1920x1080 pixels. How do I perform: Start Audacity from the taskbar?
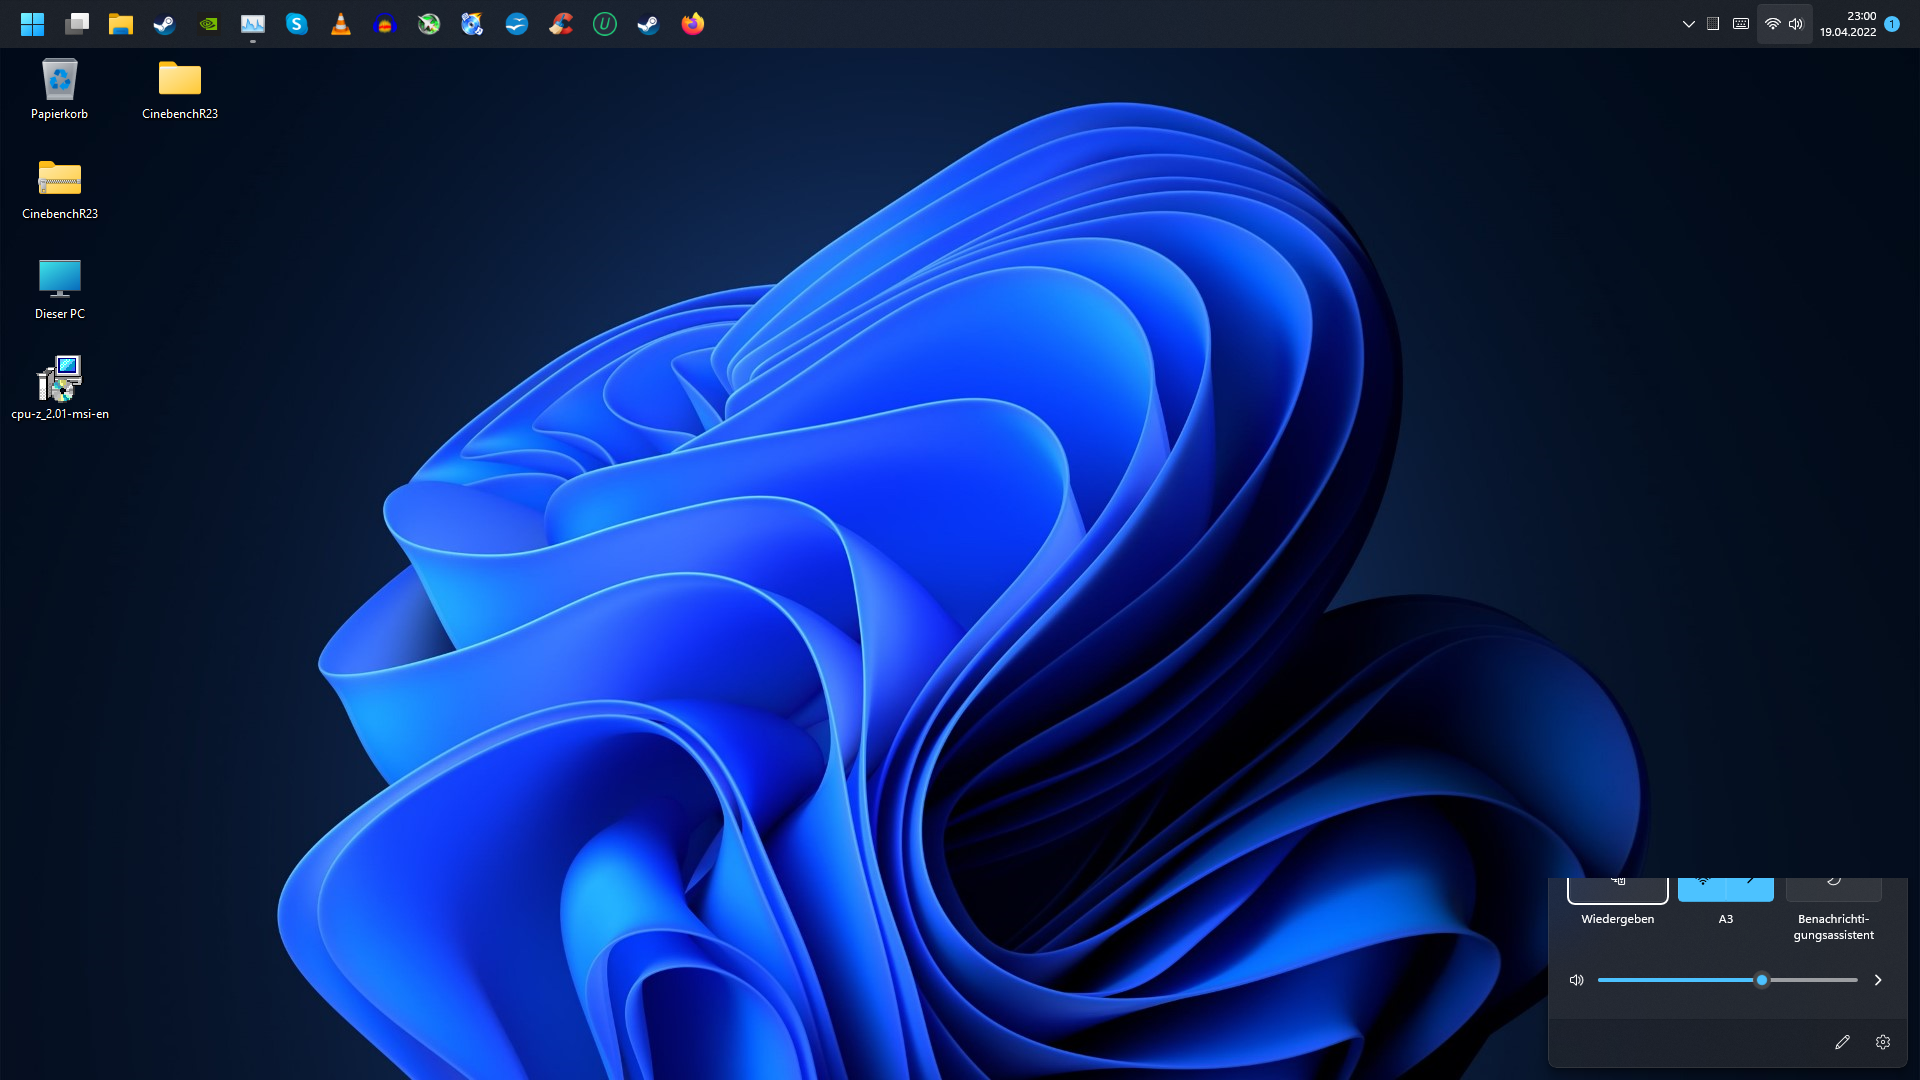(385, 24)
